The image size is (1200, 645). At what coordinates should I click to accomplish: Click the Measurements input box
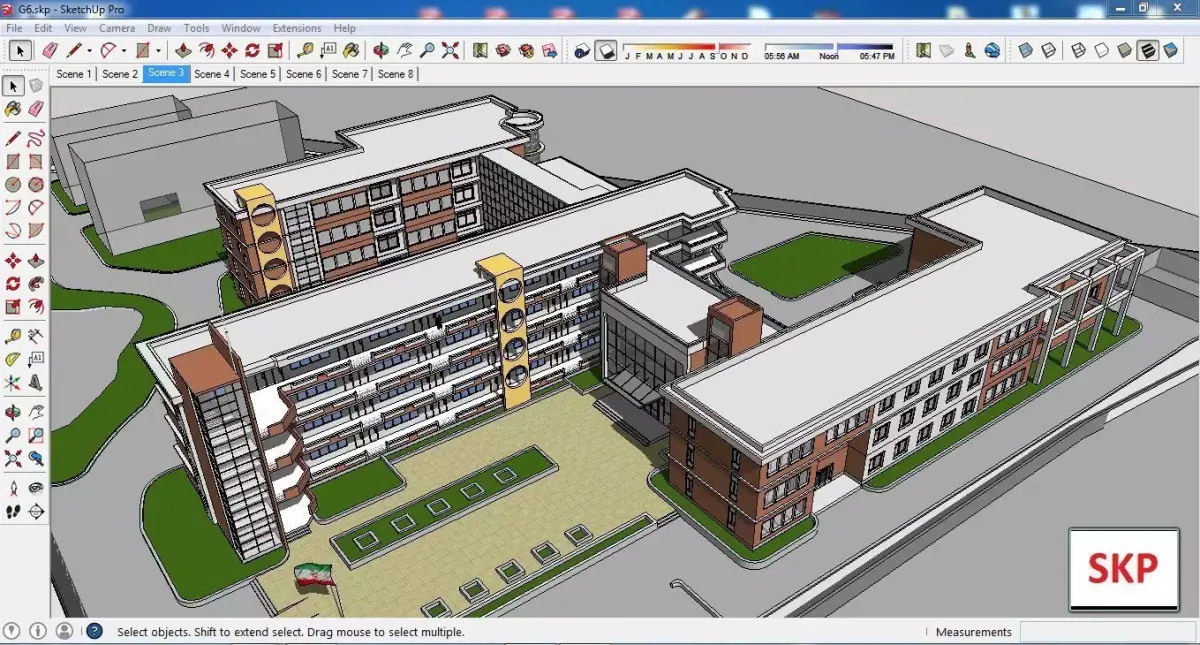(x=1106, y=631)
